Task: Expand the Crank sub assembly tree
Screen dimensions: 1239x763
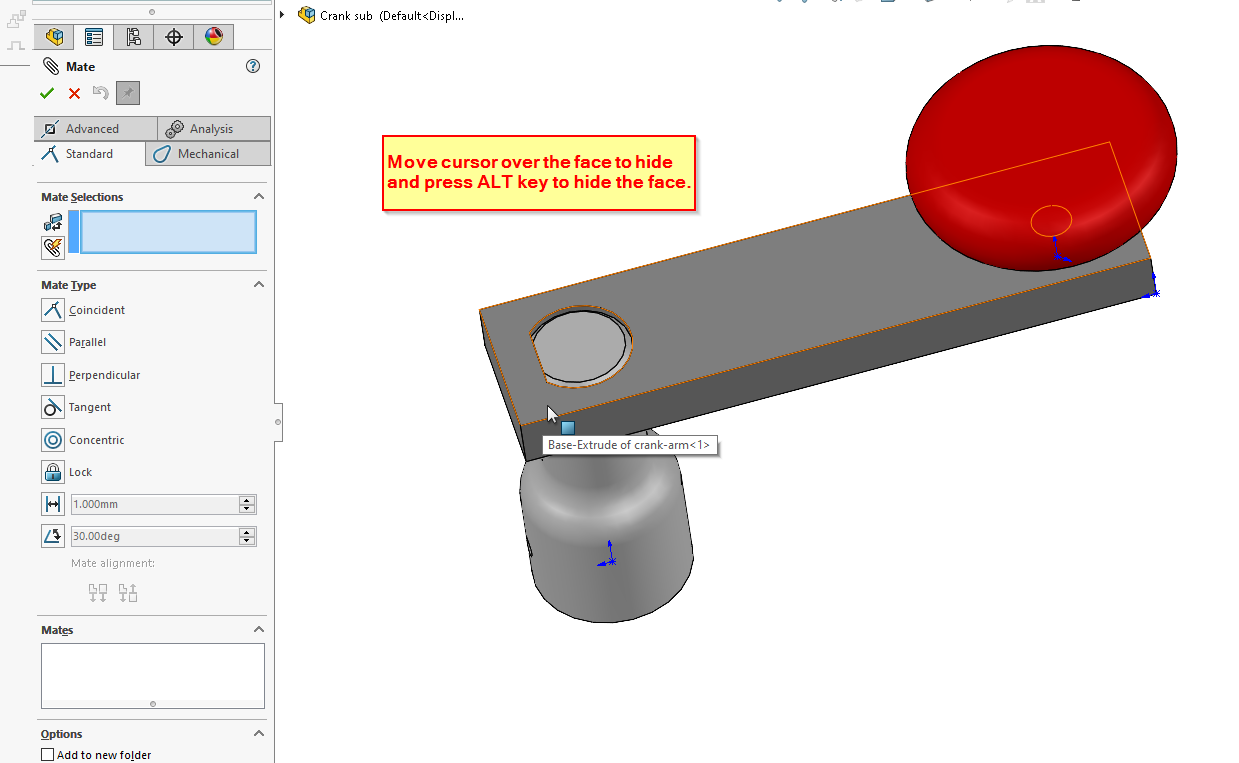Action: tap(283, 15)
